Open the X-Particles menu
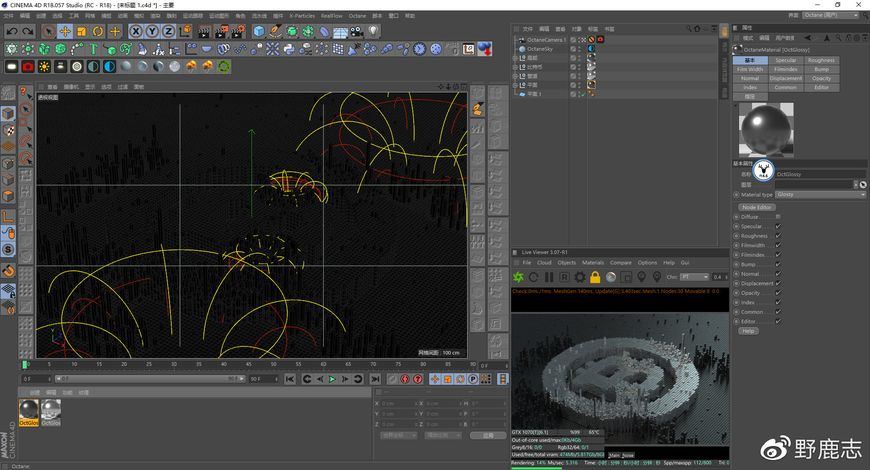The height and width of the screenshot is (470, 870). pos(302,16)
